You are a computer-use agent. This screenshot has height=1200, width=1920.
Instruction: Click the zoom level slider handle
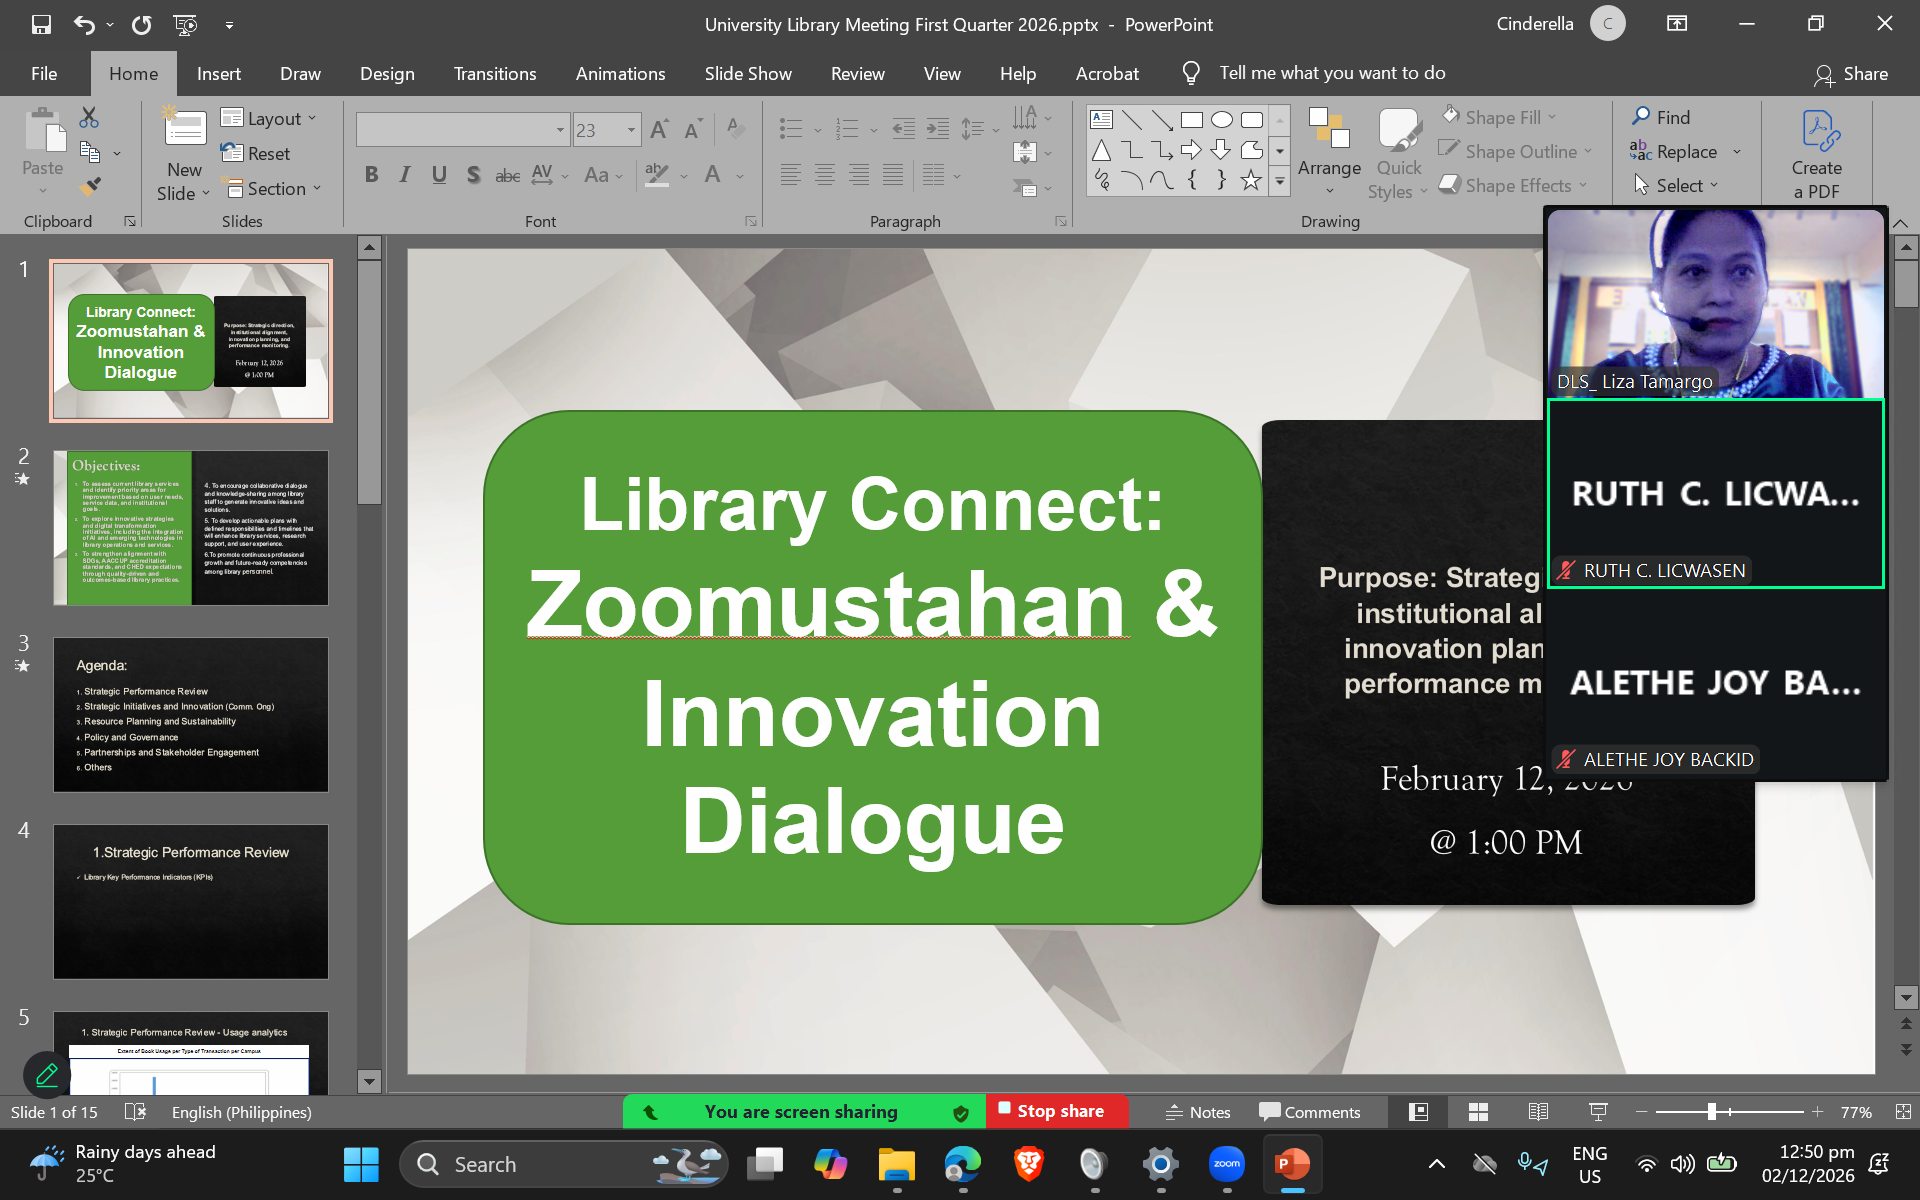coord(1712,1112)
